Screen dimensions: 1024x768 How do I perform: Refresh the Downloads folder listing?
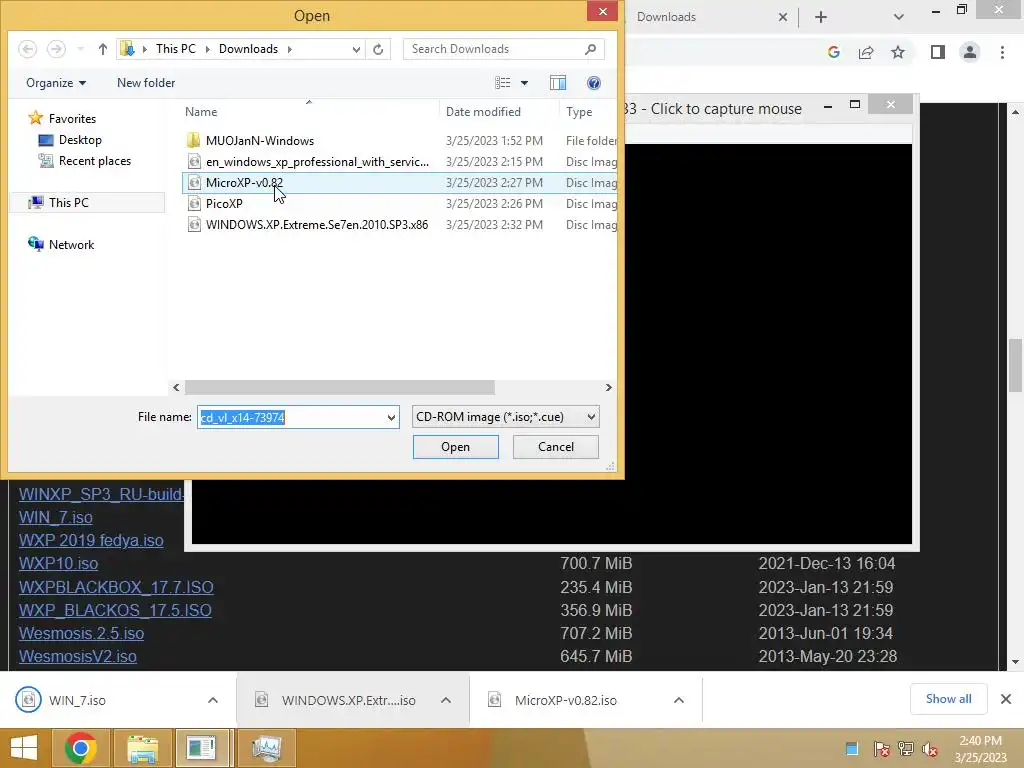(x=378, y=49)
